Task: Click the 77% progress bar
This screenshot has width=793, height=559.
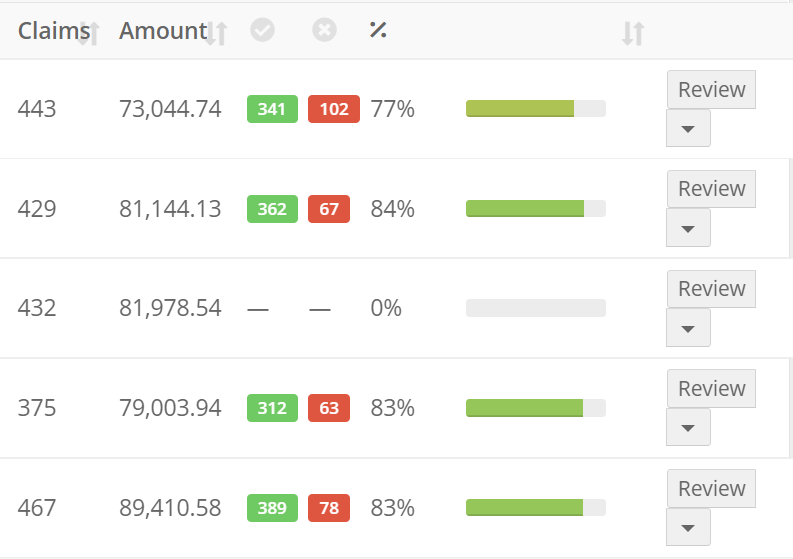Action: pos(536,108)
